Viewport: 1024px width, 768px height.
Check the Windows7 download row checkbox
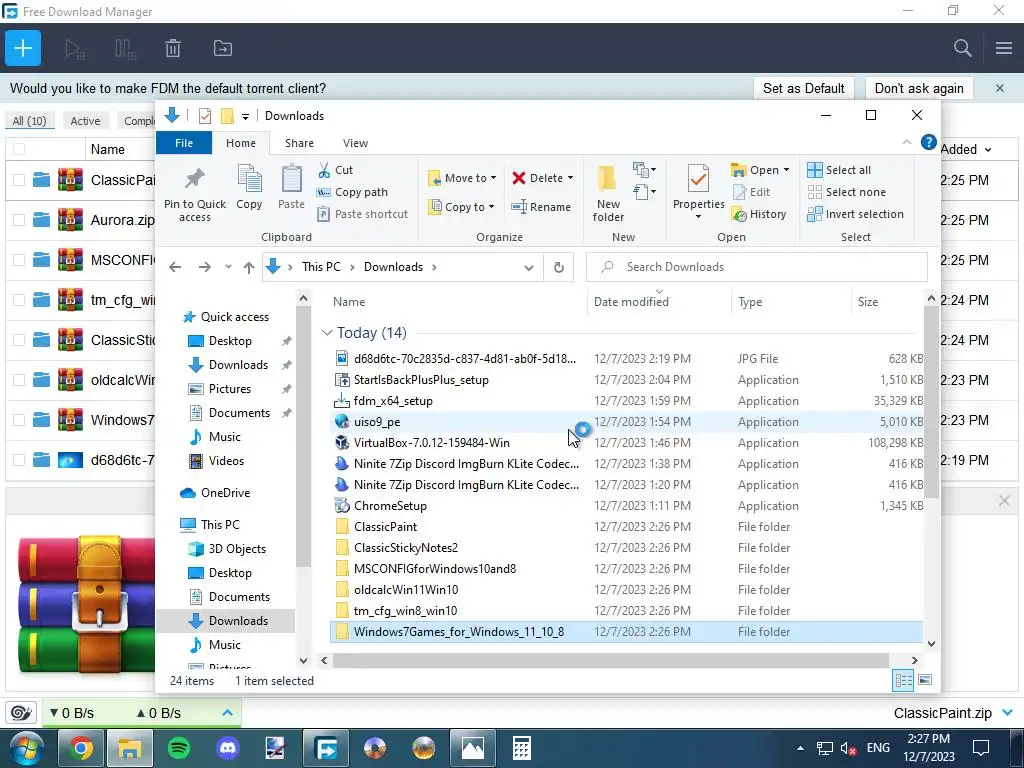19,420
